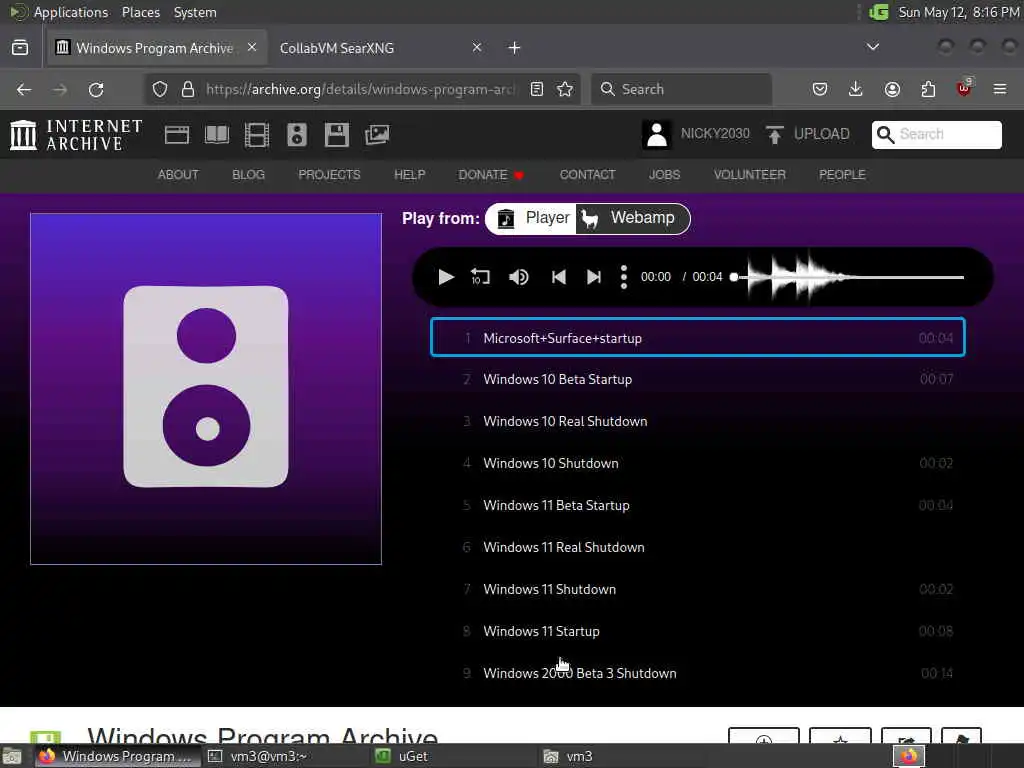Skip to previous track
The image size is (1024, 768).
pyautogui.click(x=558, y=277)
